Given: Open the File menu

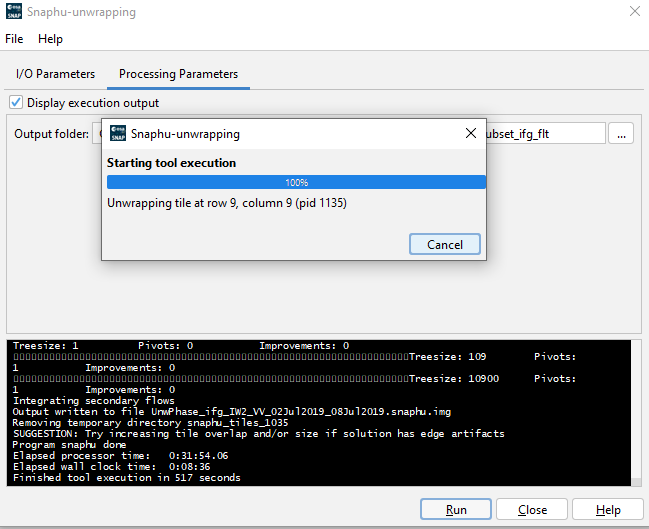Looking at the screenshot, I should coord(14,39).
